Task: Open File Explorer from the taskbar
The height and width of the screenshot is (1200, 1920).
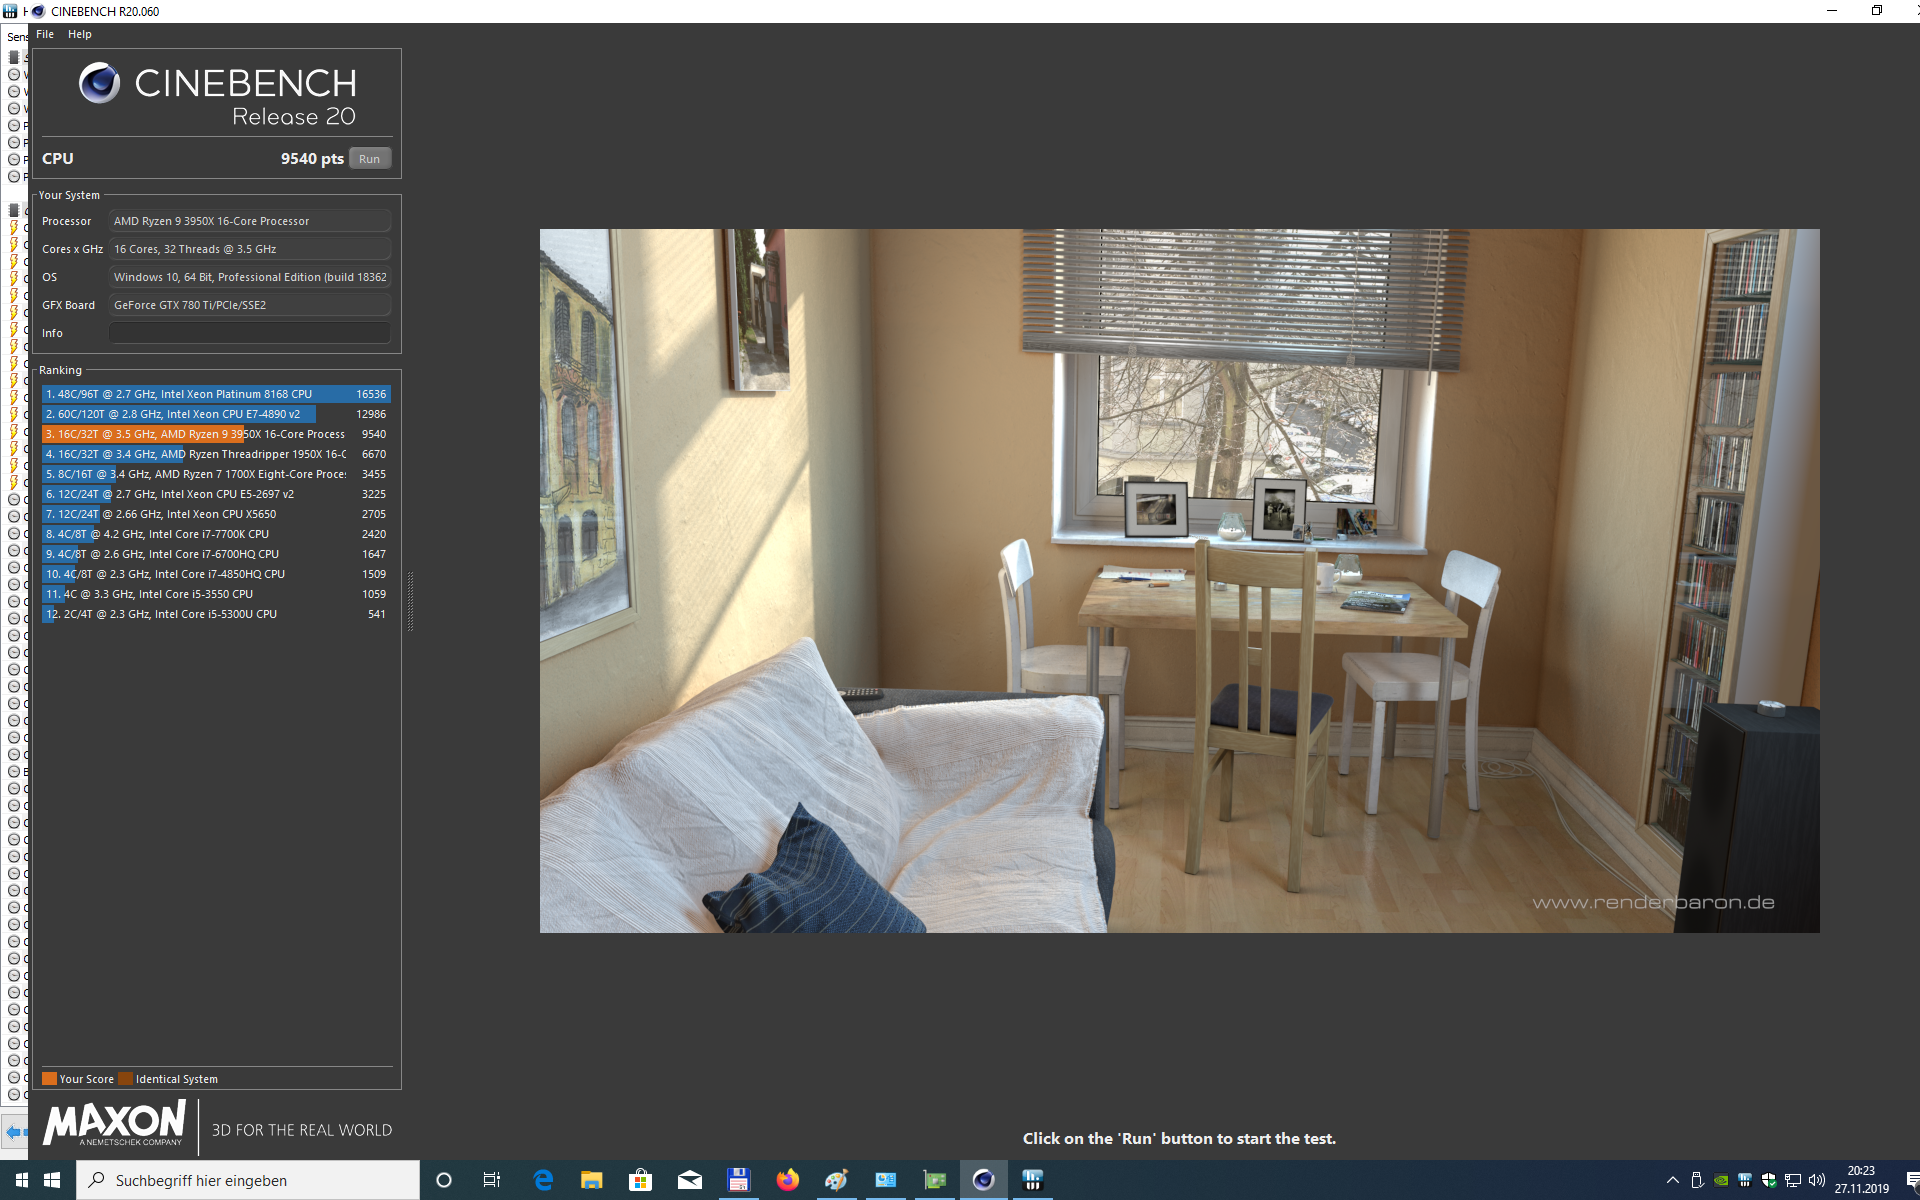Action: (x=592, y=1180)
